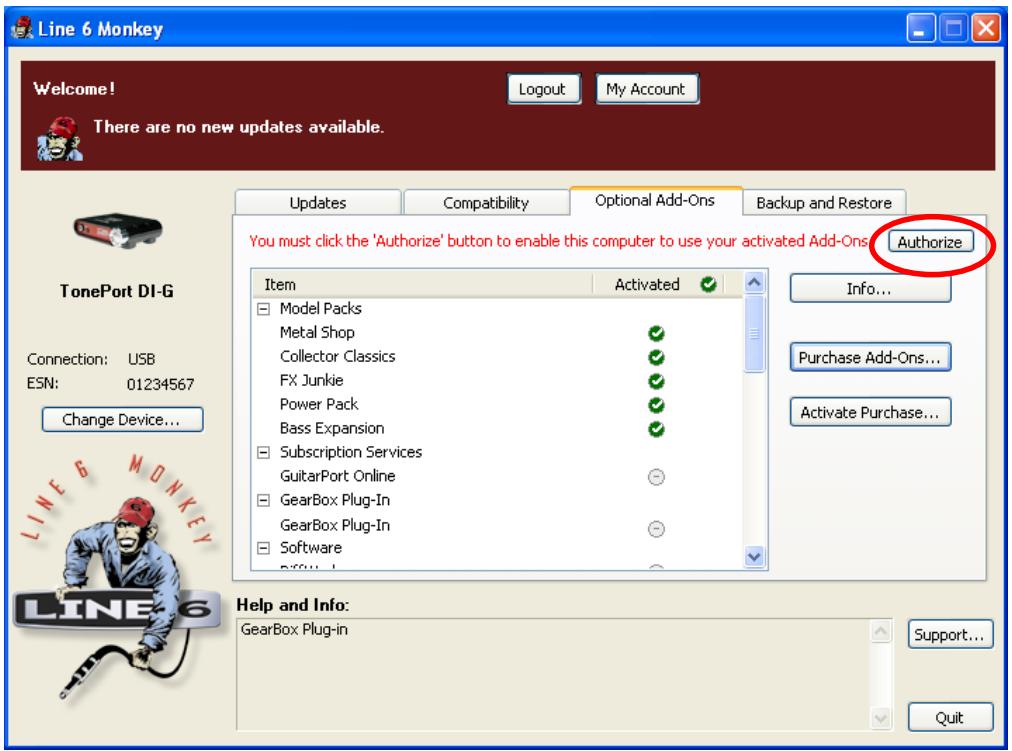Viewport: 1012px width, 751px height.
Task: Open My Account page
Action: pyautogui.click(x=646, y=89)
